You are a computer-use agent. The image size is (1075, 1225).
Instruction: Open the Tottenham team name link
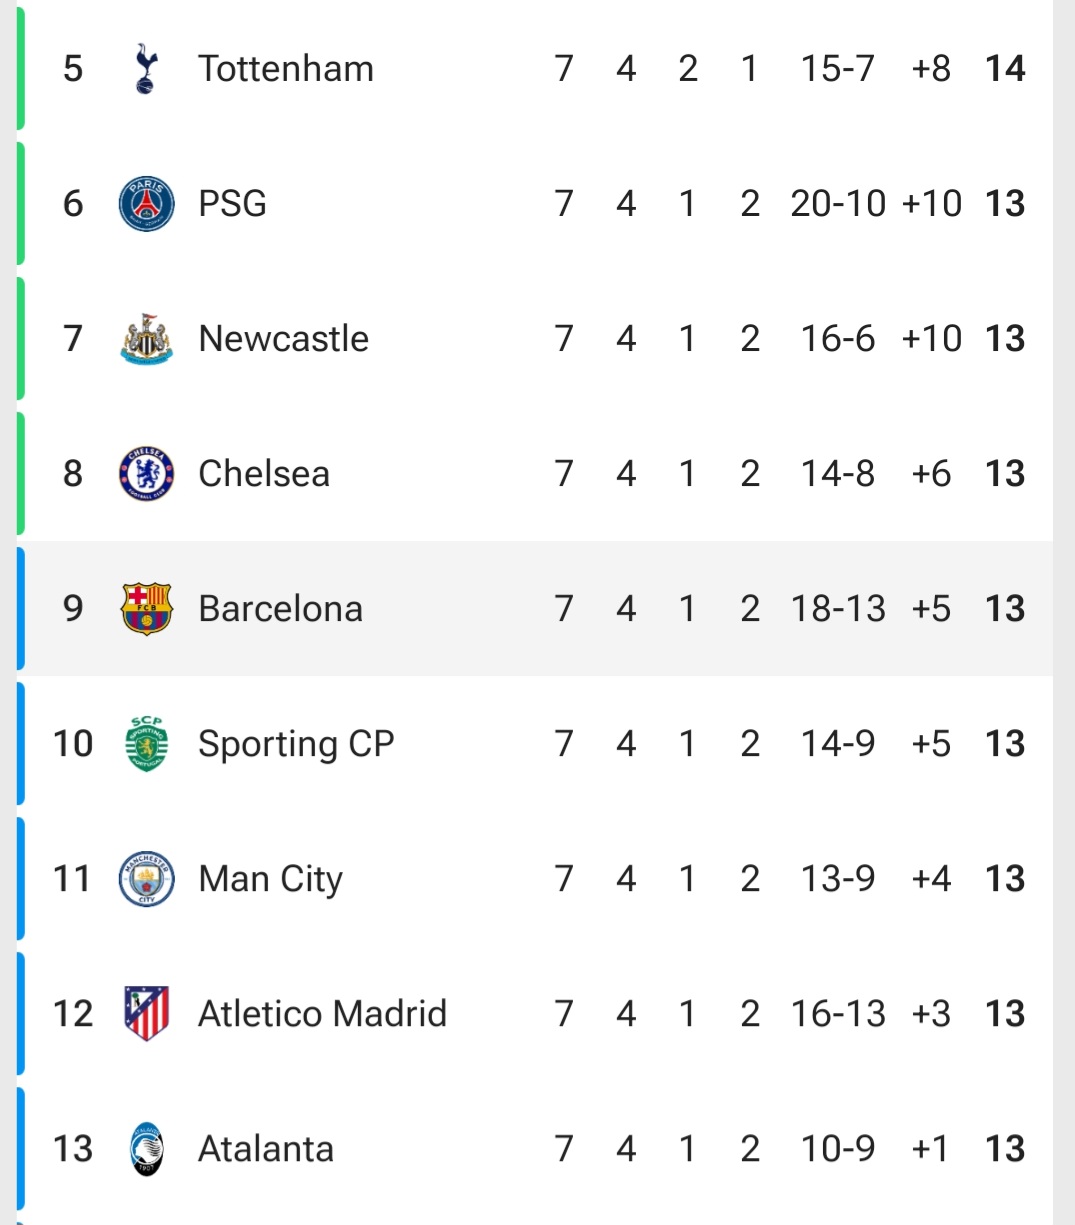[286, 69]
